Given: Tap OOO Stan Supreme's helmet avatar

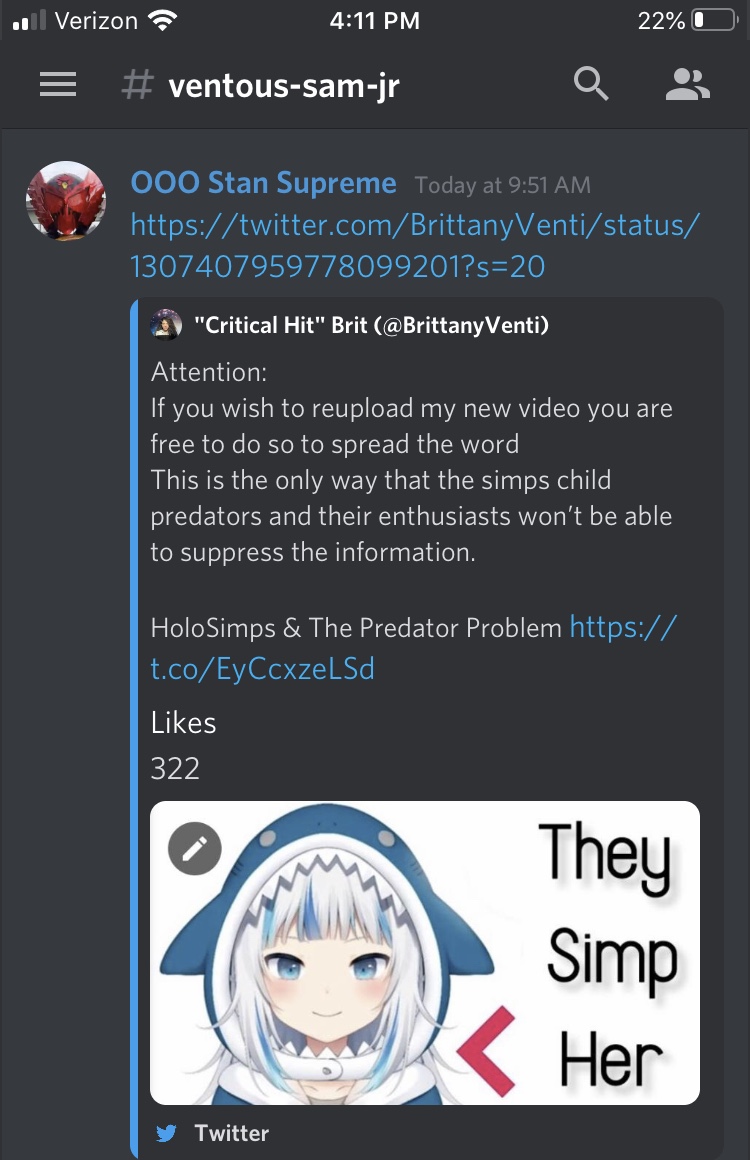Looking at the screenshot, I should 66,200.
